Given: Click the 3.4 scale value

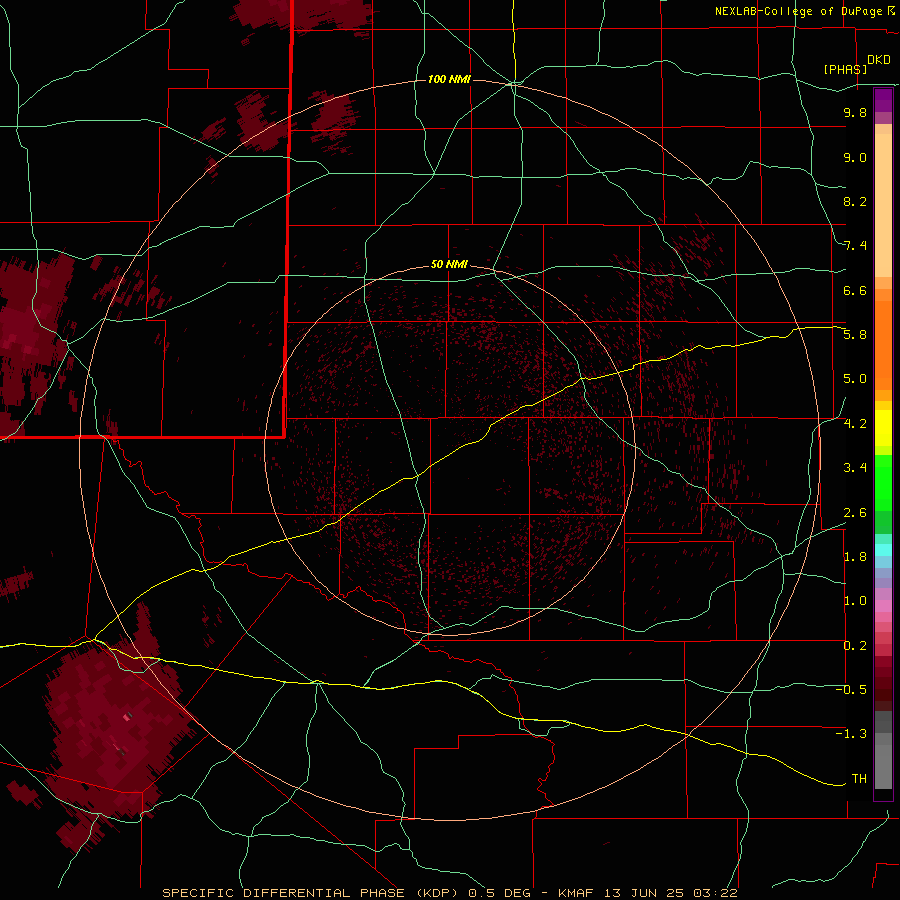Looking at the screenshot, I should [x=855, y=468].
